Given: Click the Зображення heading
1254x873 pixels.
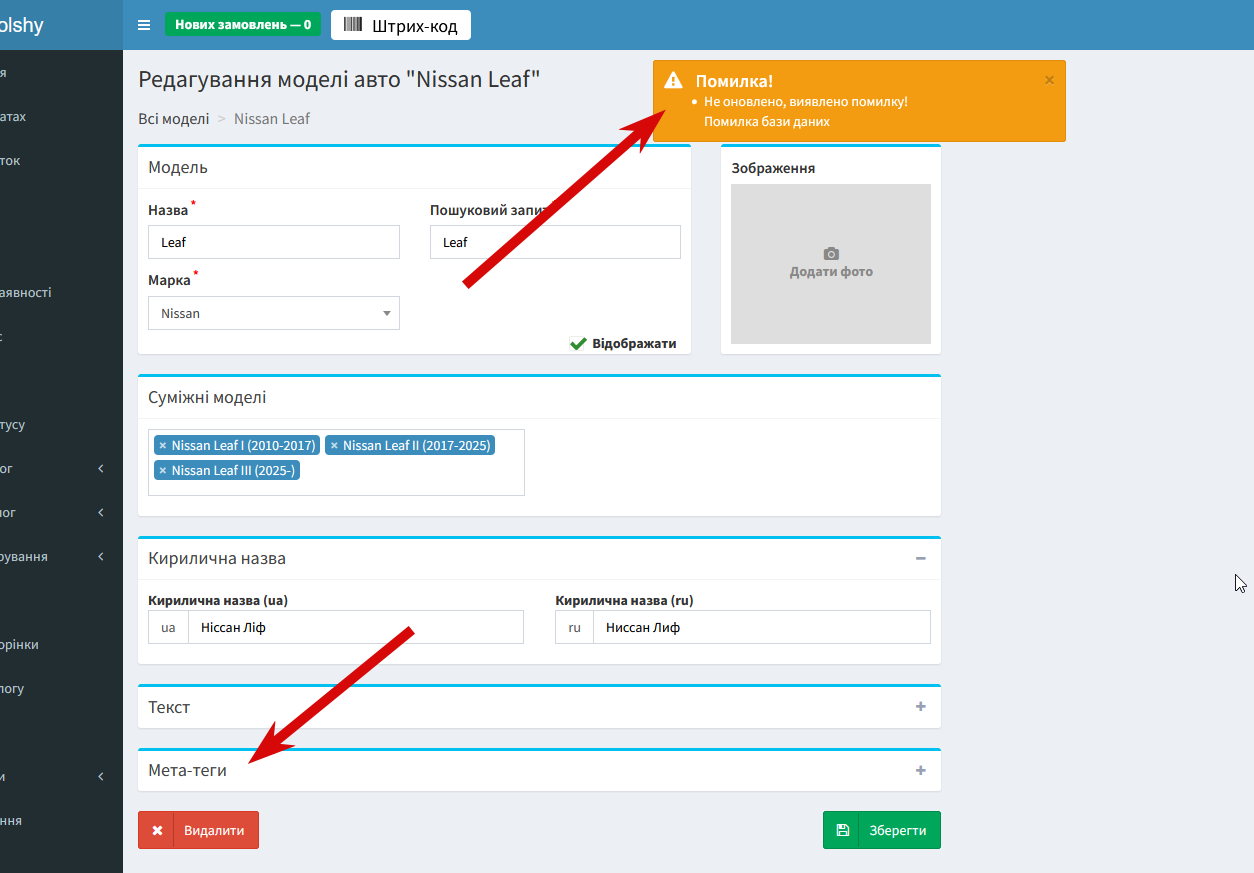Looking at the screenshot, I should [773, 168].
